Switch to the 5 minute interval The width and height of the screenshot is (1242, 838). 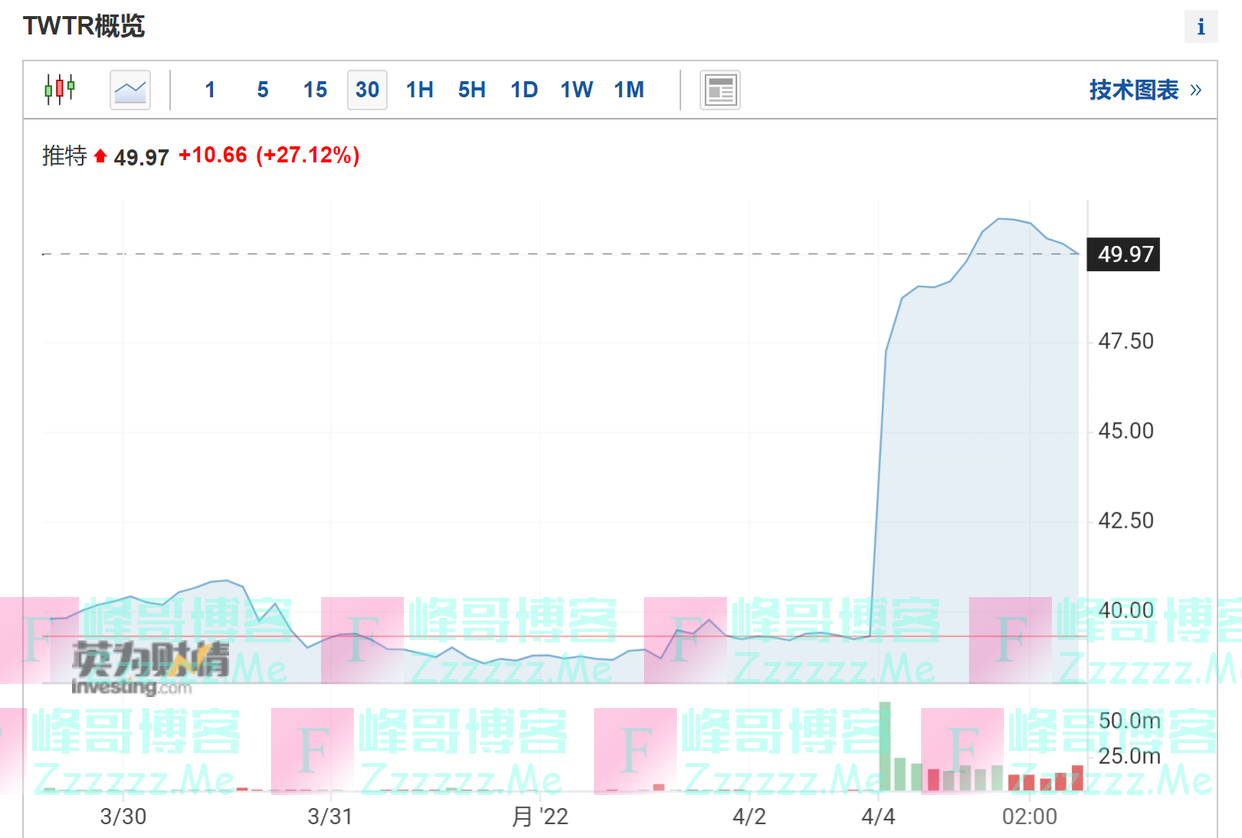click(262, 90)
